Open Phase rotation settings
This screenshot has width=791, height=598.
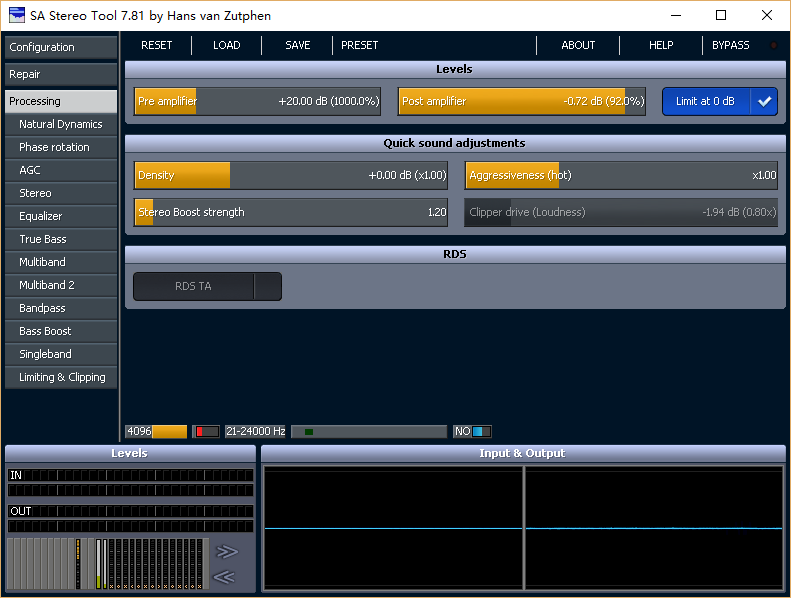pyautogui.click(x=61, y=147)
